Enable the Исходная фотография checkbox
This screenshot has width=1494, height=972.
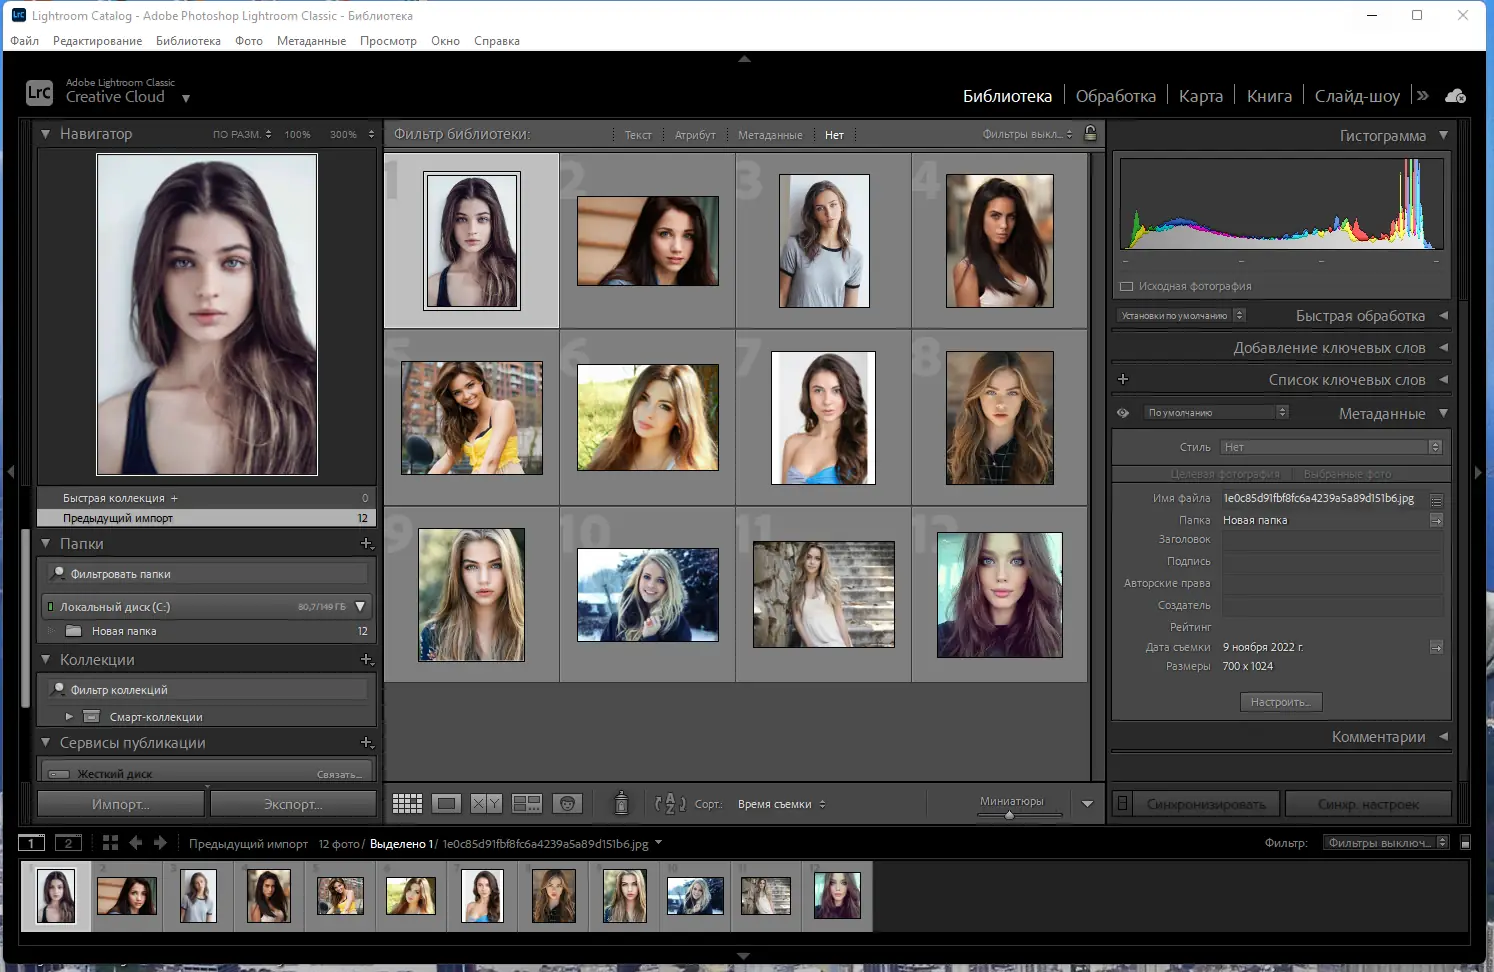[x=1127, y=287]
